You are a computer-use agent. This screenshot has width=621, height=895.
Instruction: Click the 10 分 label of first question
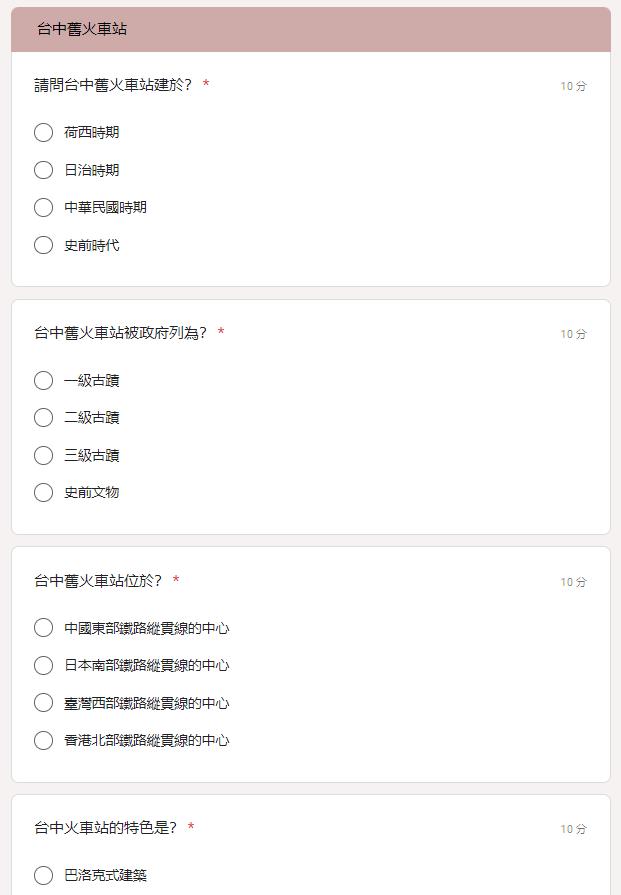573,86
